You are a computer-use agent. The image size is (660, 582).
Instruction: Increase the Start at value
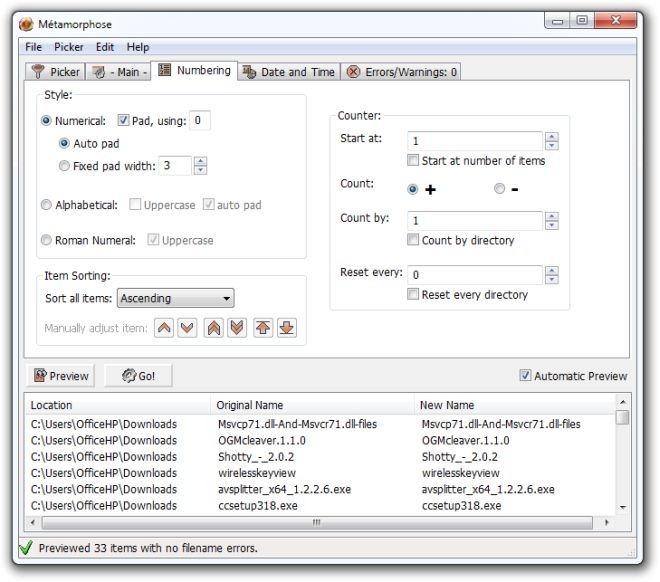[551, 136]
